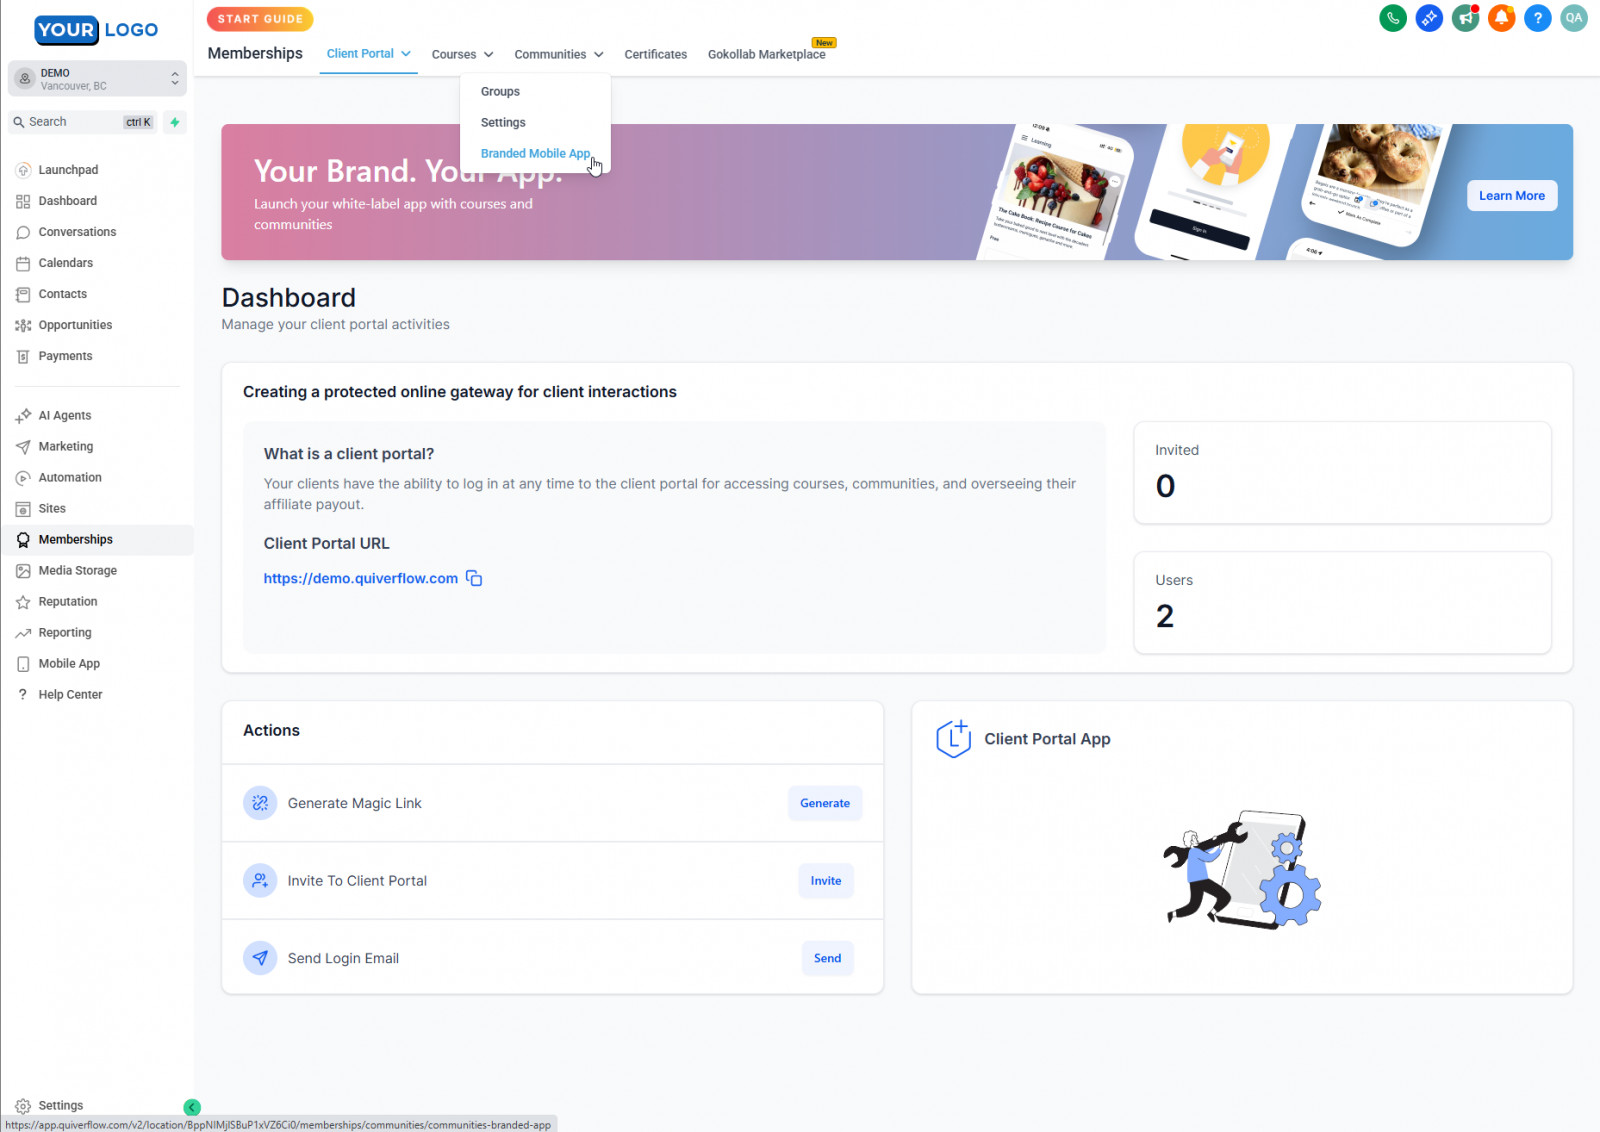
Task: Select Branded Mobile App menu item
Action: tap(535, 153)
